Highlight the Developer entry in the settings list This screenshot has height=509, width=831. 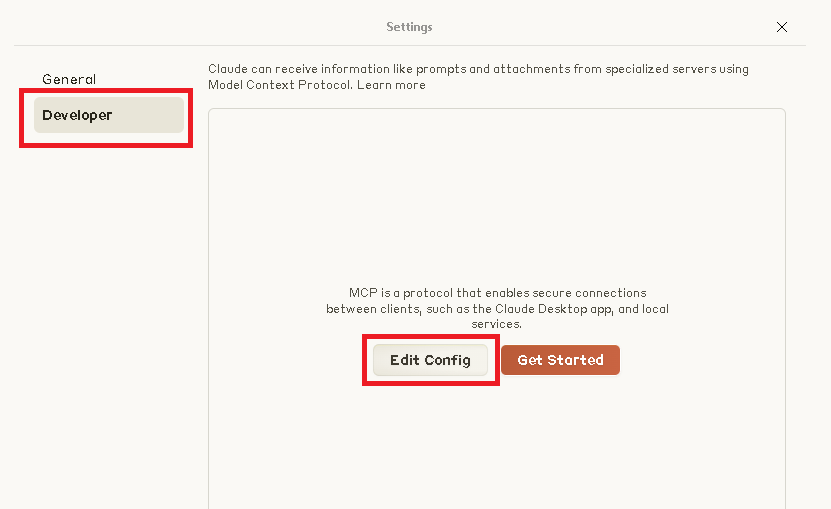pyautogui.click(x=108, y=115)
